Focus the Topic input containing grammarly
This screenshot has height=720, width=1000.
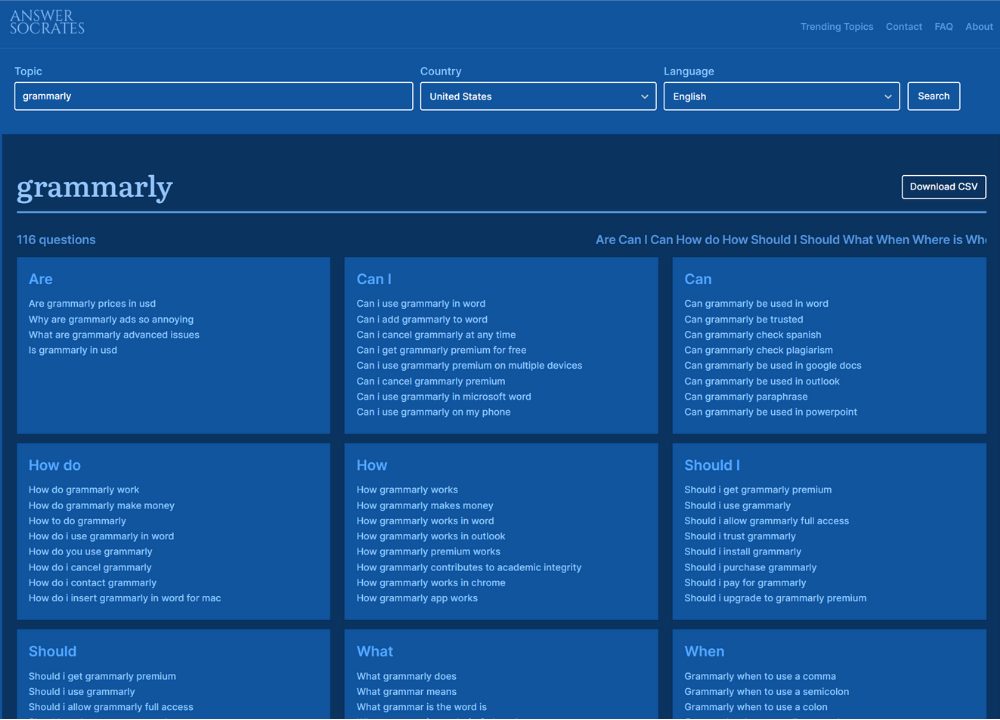[x=214, y=96]
